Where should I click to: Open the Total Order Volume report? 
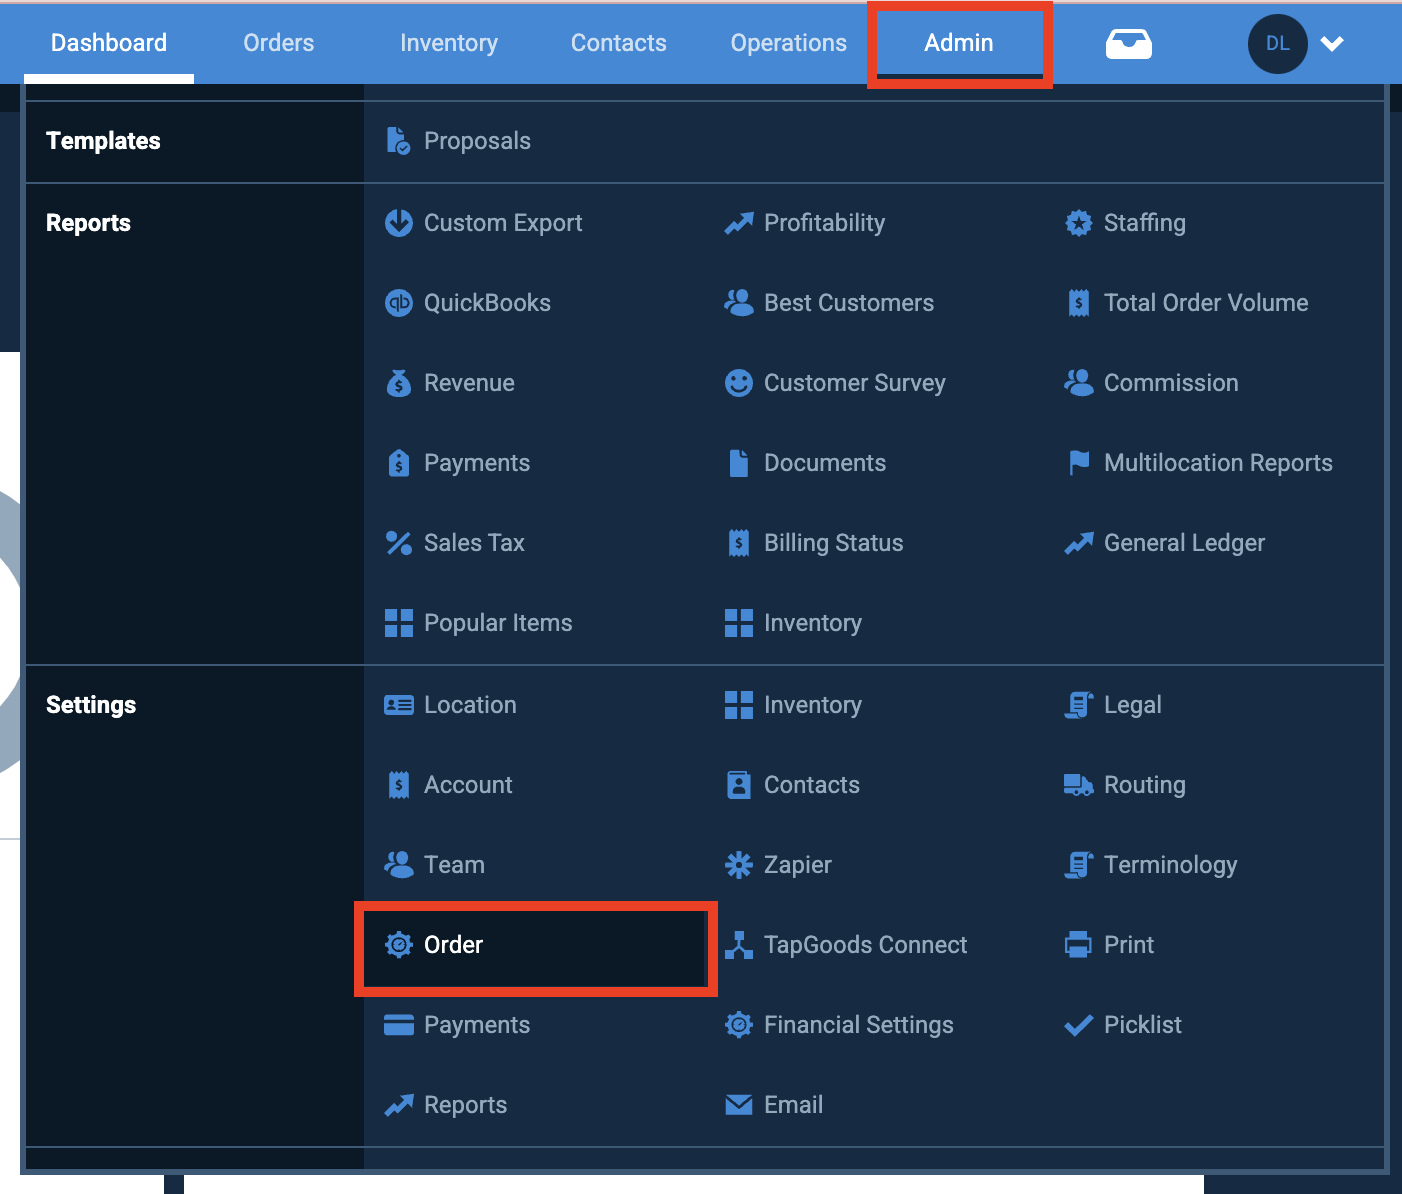click(x=1206, y=303)
